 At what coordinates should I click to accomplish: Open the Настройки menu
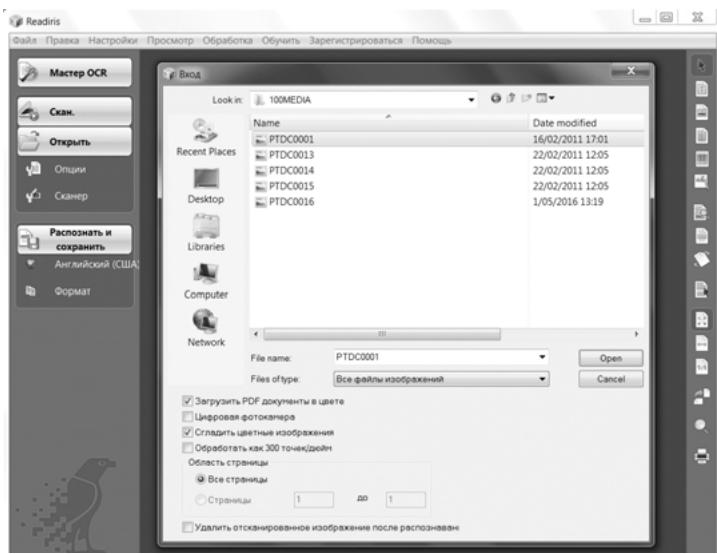113,41
